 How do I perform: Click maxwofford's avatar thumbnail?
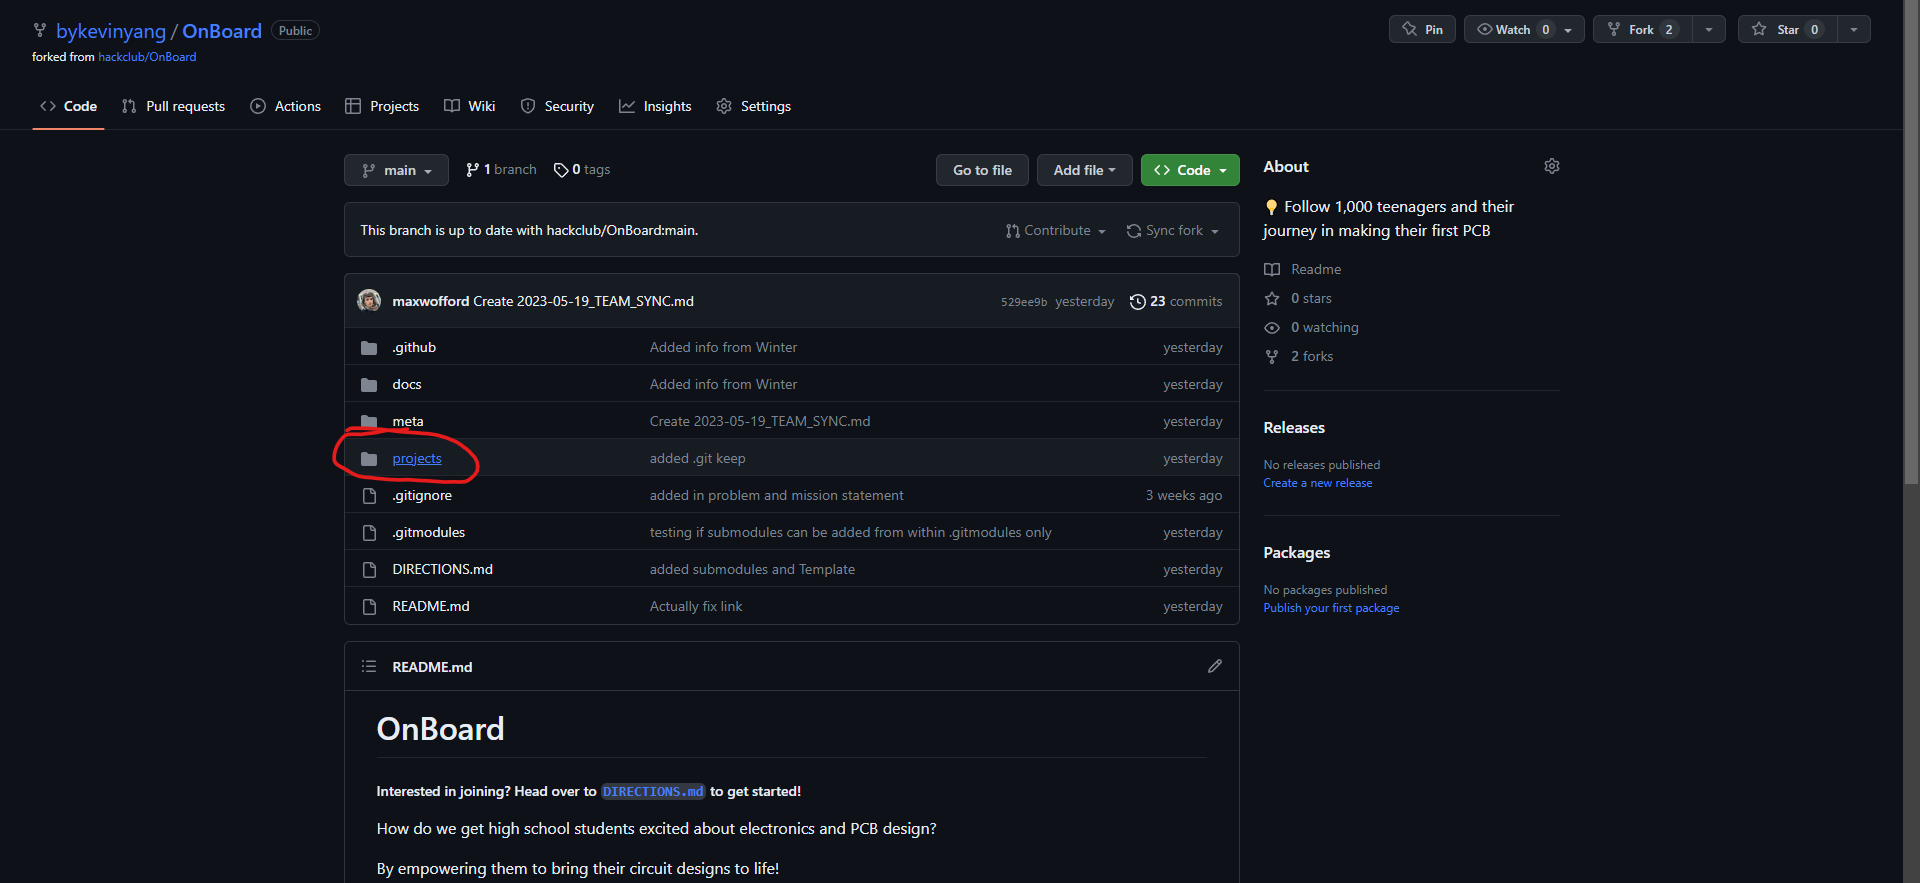[369, 301]
